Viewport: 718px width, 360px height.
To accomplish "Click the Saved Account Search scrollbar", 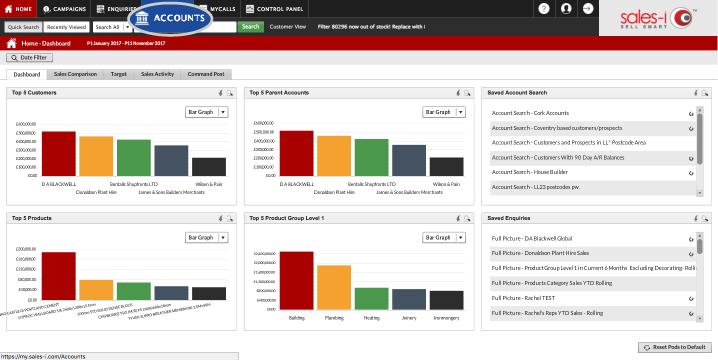I will click(699, 139).
